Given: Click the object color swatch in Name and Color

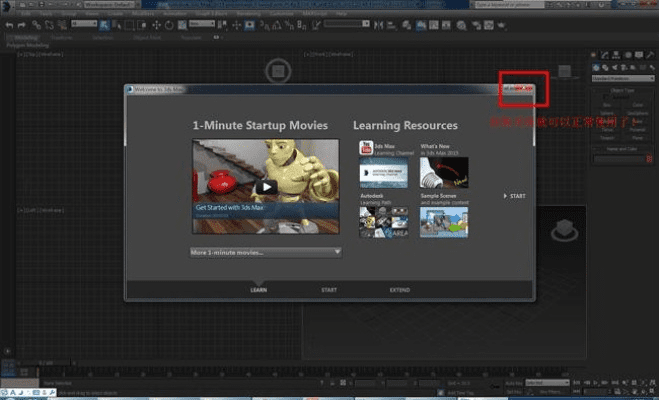Looking at the screenshot, I should click(x=648, y=158).
